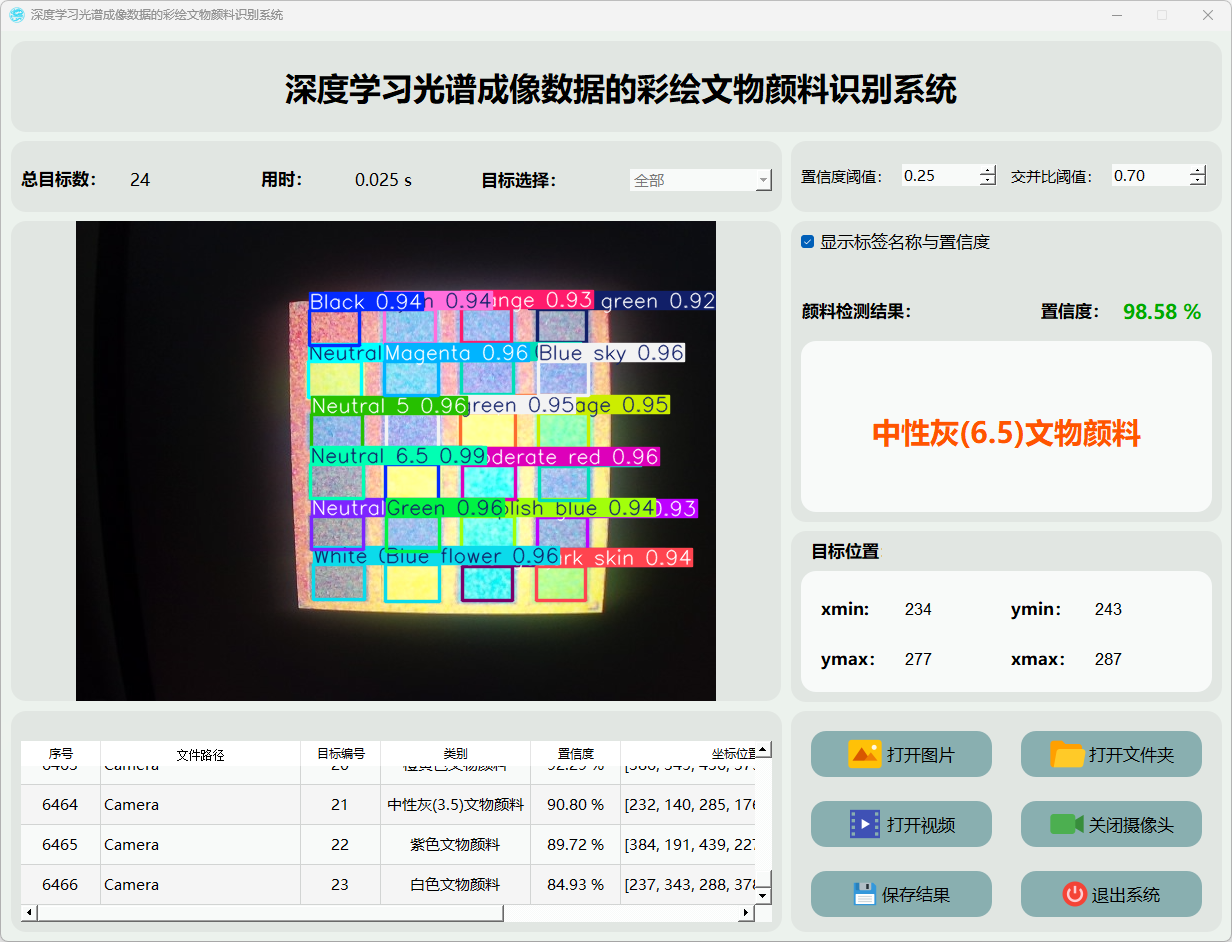This screenshot has height=942, width=1232.
Task: Select the 紫色文物颜料 row in results table
Action: (455, 844)
